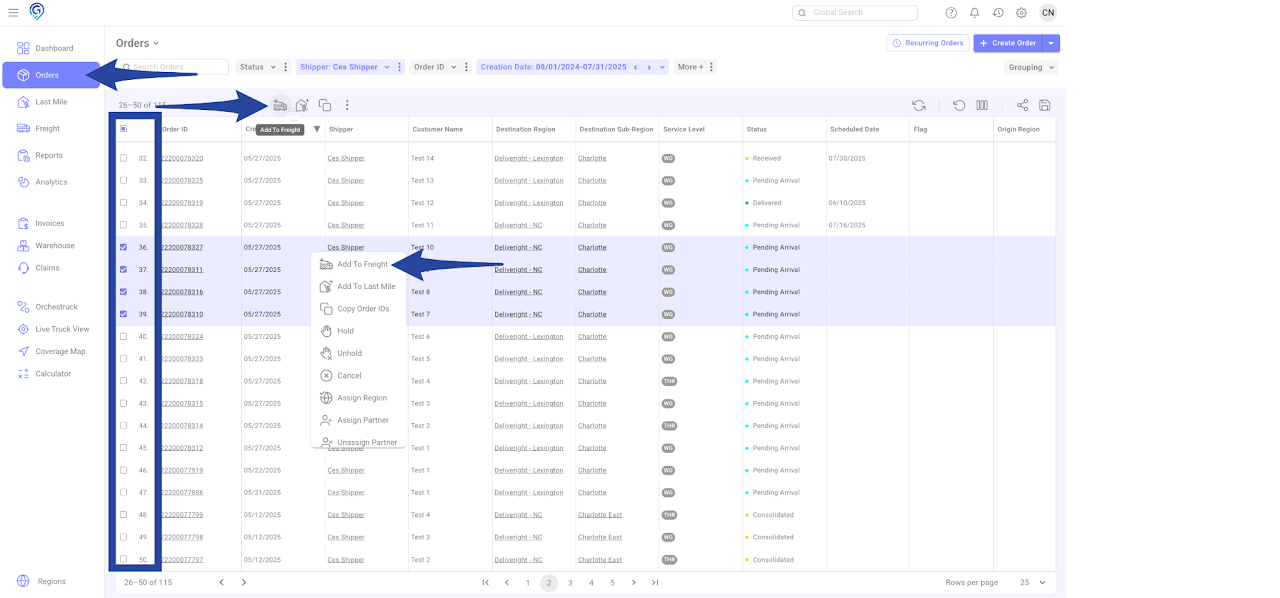Open the Order ID filter dropdown
The image size is (1280, 598).
pyautogui.click(x=434, y=67)
